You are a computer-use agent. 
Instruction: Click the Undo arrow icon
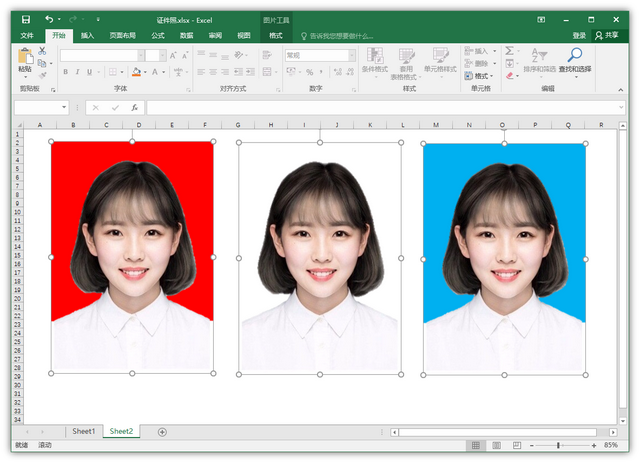tap(49, 19)
